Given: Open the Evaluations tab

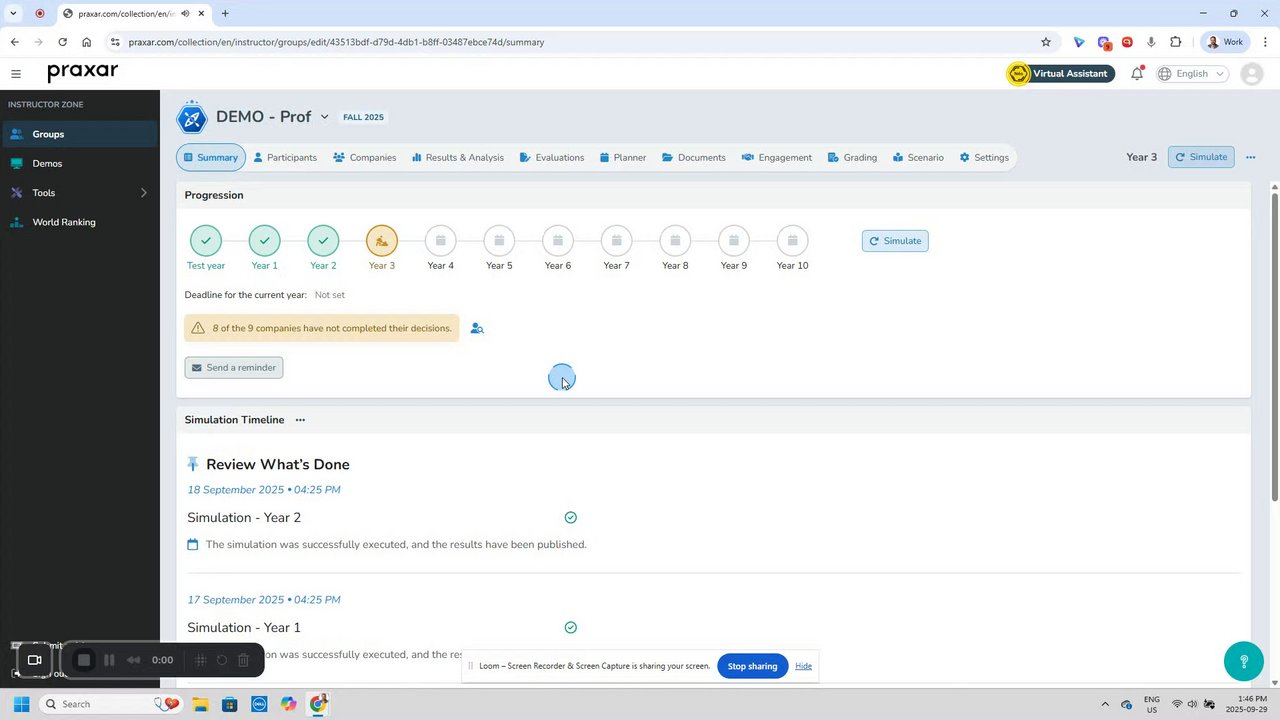Looking at the screenshot, I should click(552, 157).
